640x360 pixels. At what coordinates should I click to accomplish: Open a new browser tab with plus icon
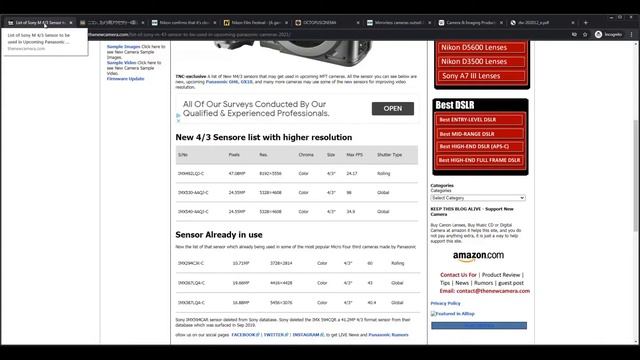(x=586, y=23)
